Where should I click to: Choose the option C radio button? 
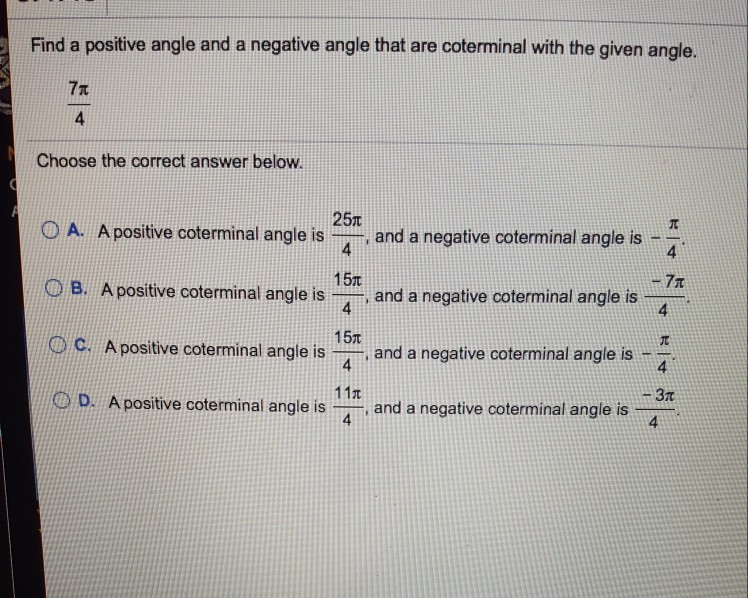point(61,348)
